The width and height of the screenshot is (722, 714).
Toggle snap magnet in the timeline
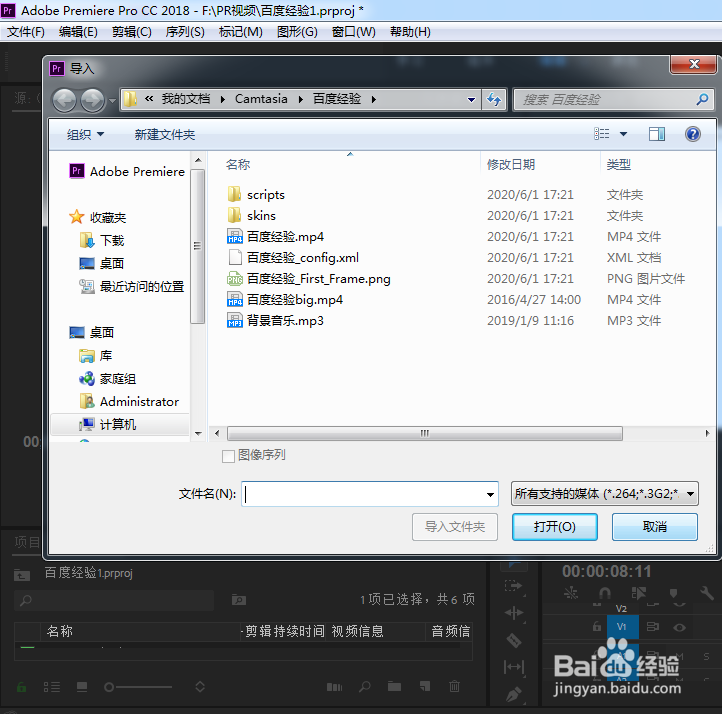(x=605, y=593)
